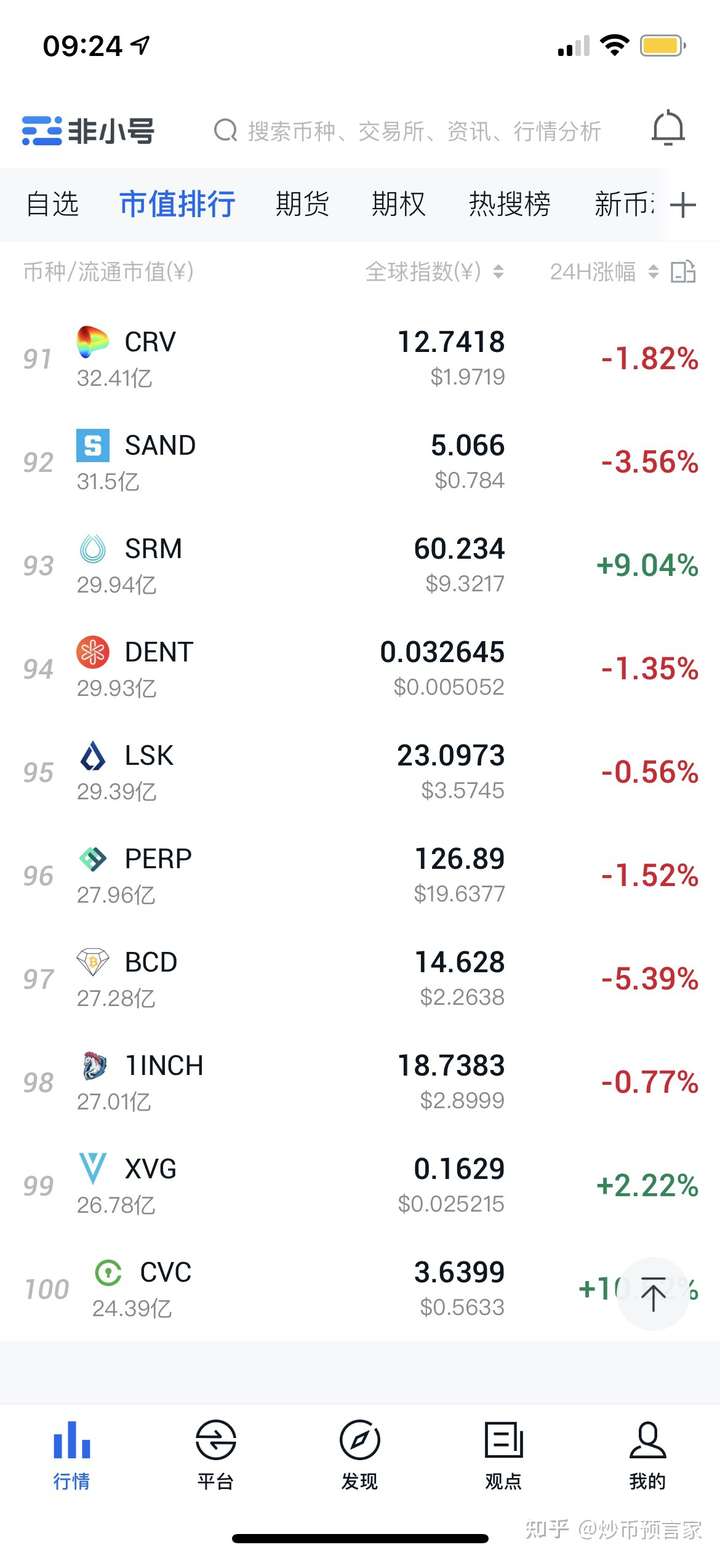Open the 热搜榜 hot search tab
Image resolution: width=720 pixels, height=1558 pixels.
tap(509, 204)
